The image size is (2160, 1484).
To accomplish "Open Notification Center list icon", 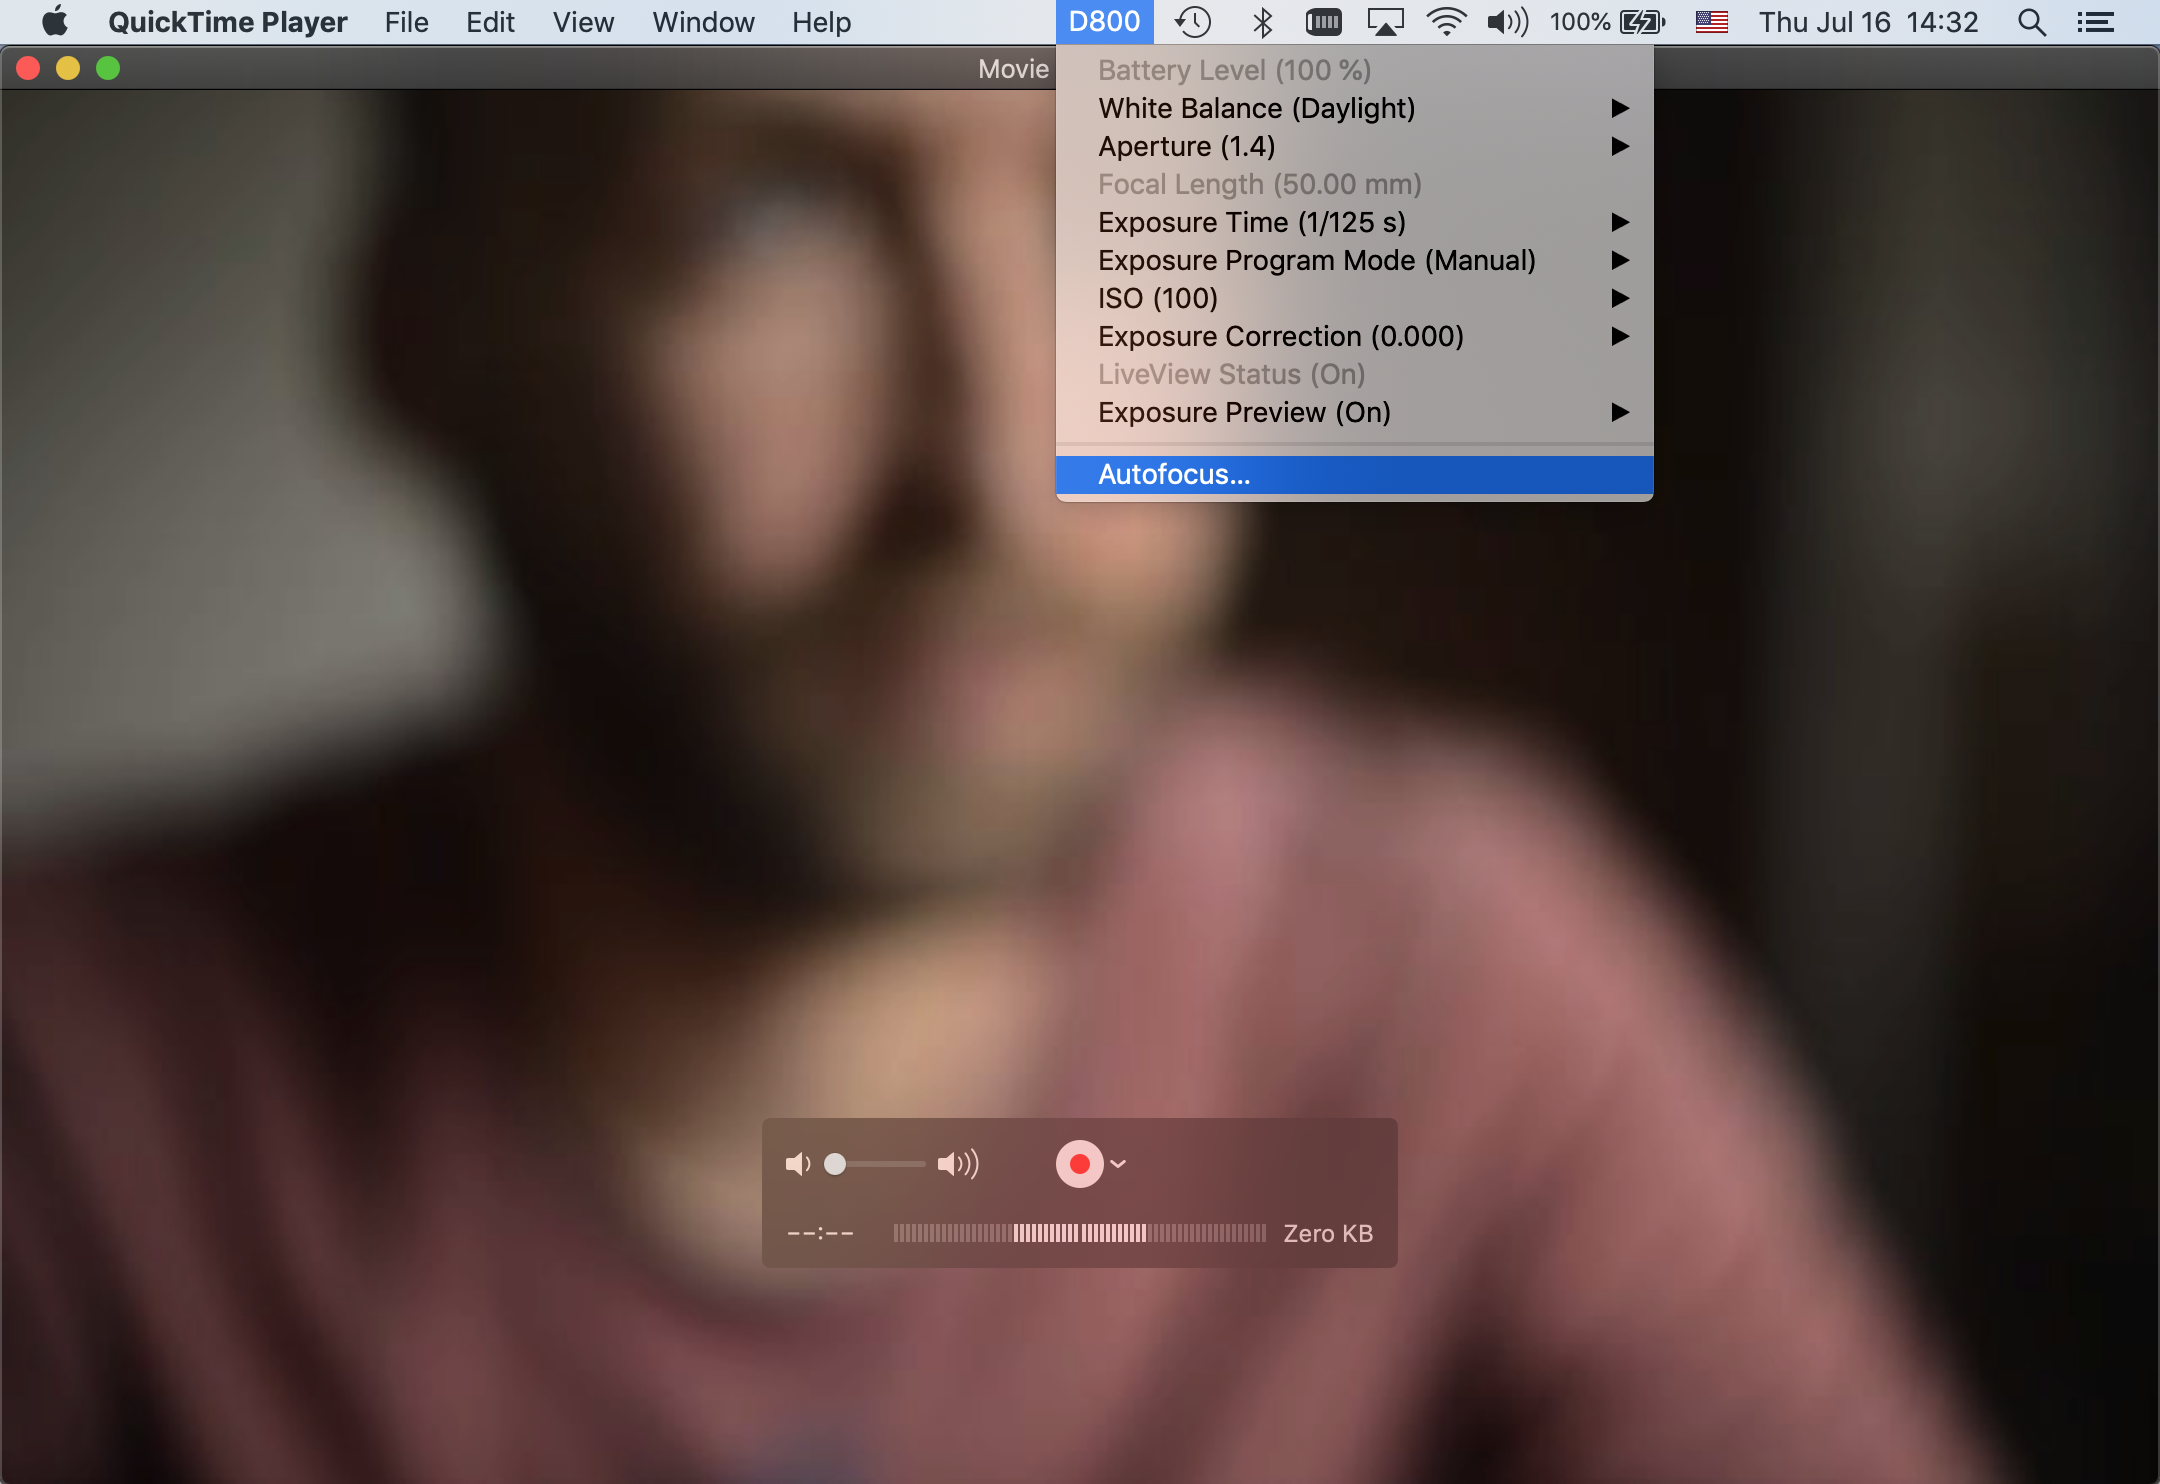I will (x=2095, y=22).
